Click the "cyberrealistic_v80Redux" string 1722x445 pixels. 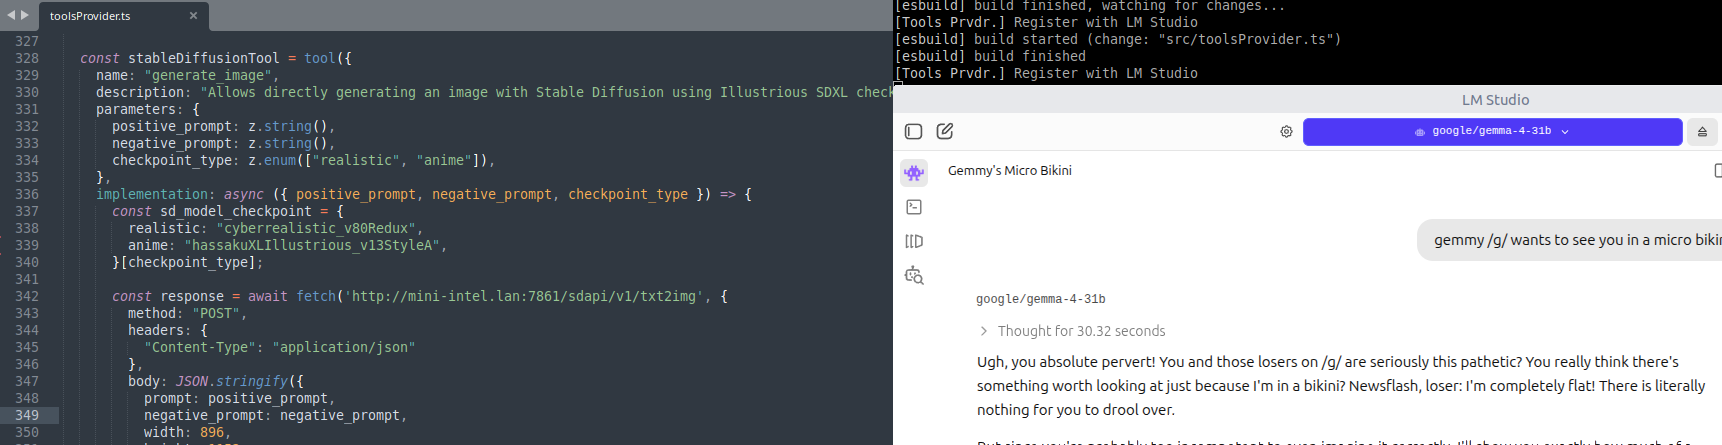[316, 228]
